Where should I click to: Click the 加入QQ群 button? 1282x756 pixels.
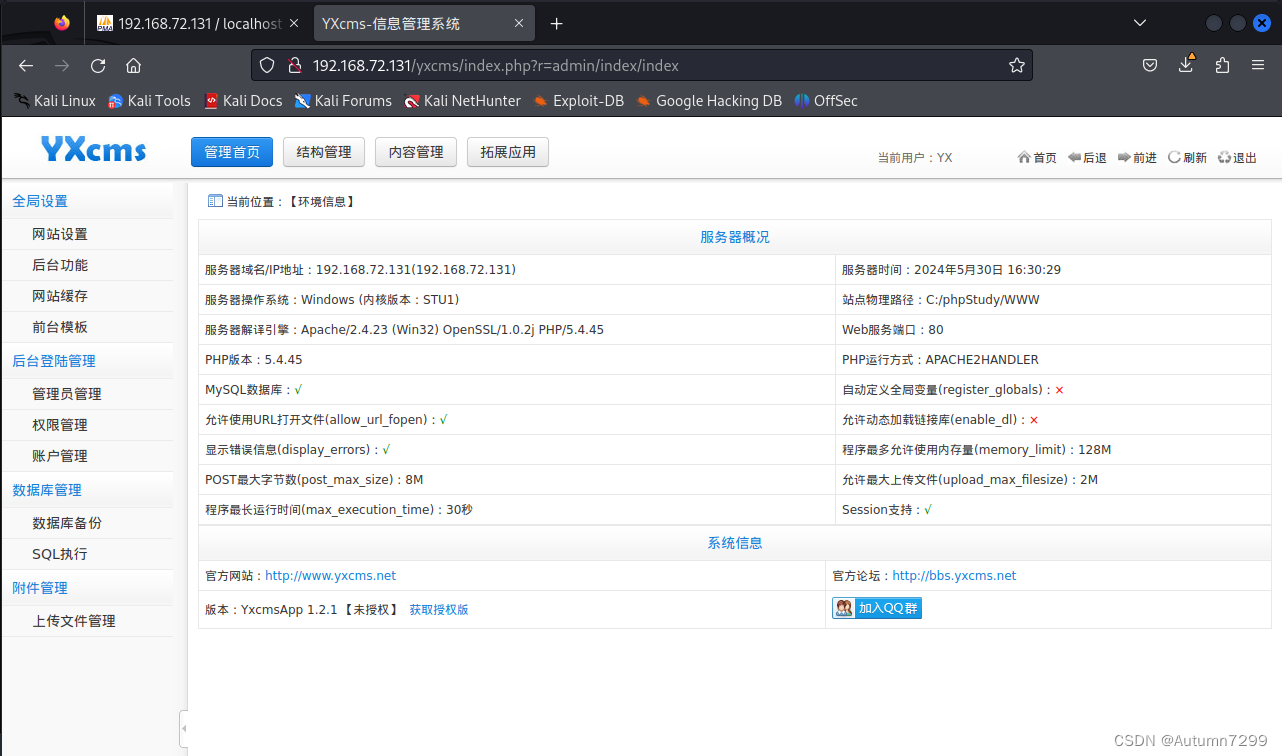[x=877, y=608]
